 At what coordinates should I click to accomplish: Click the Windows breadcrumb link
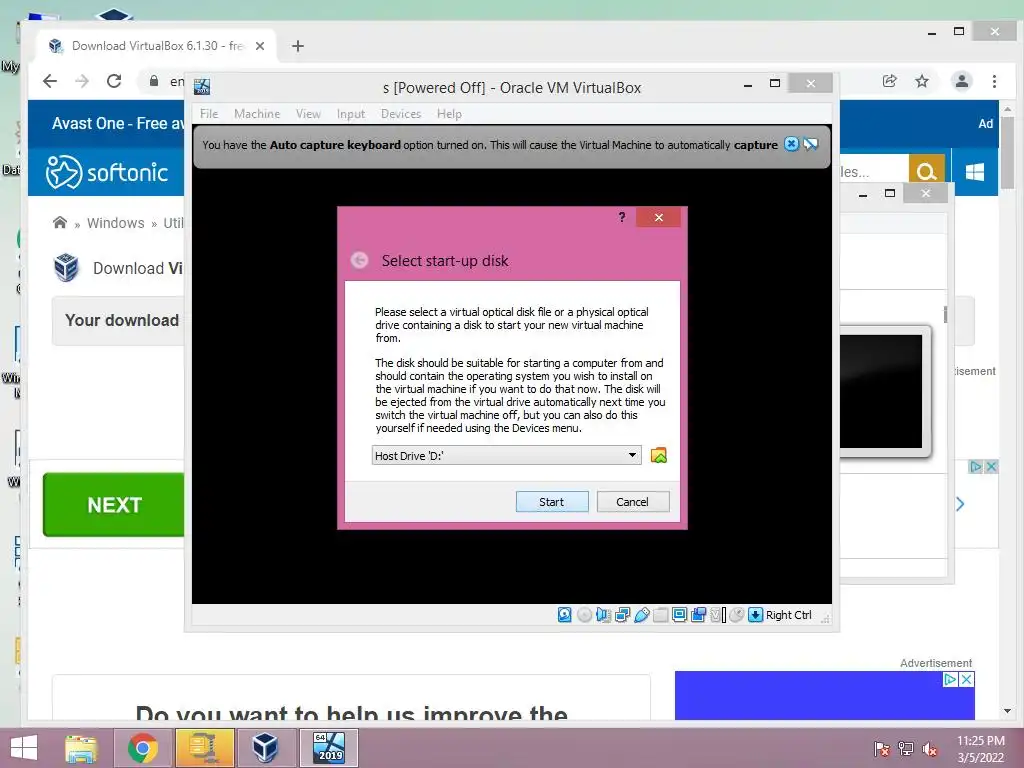tap(116, 223)
